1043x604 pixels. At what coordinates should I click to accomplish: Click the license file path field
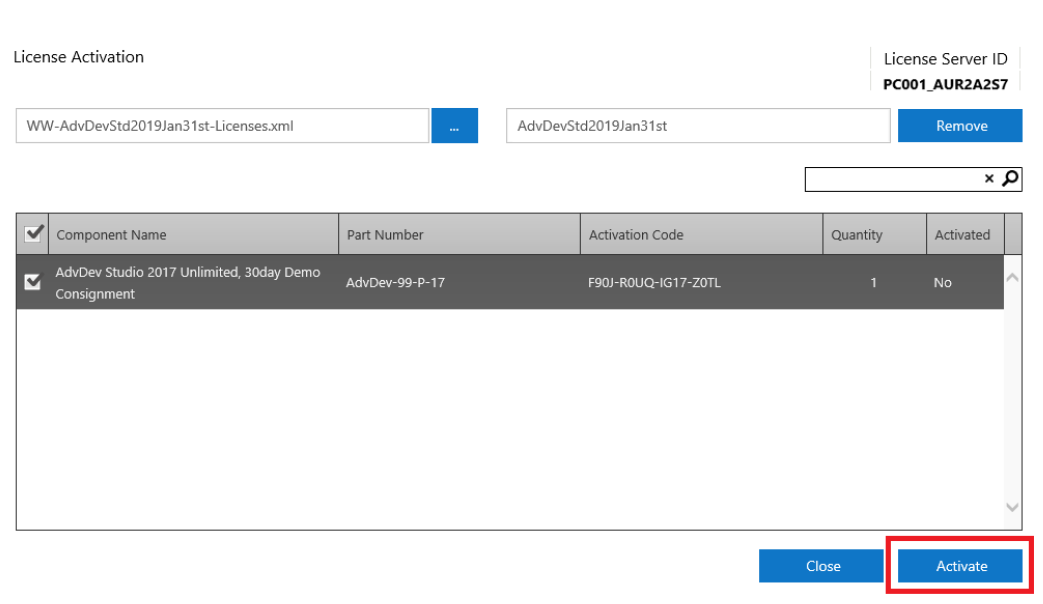[x=222, y=126]
